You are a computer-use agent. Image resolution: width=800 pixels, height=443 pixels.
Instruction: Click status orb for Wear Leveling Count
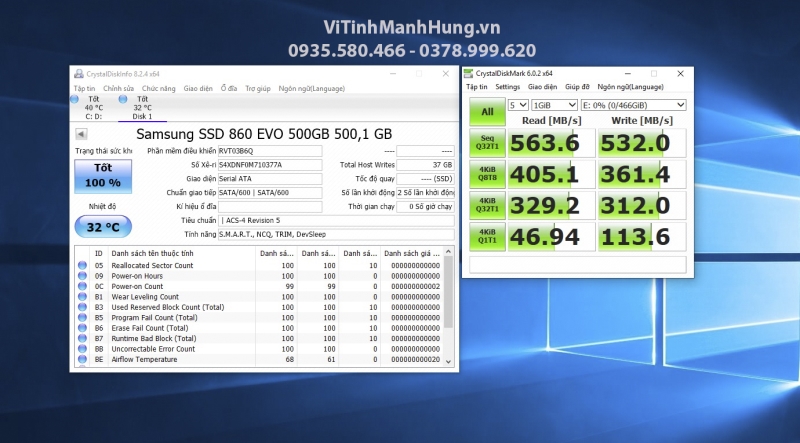(x=82, y=297)
